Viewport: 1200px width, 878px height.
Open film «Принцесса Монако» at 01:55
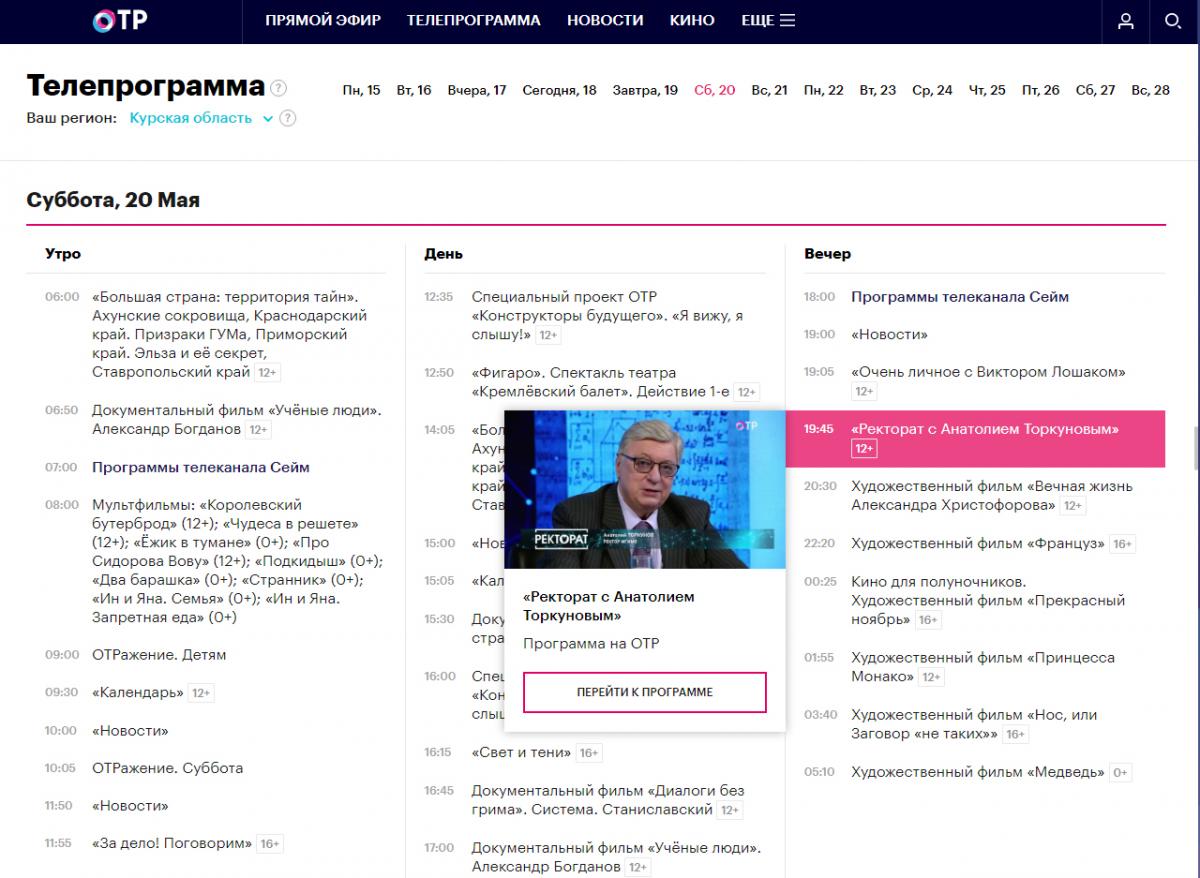point(983,667)
